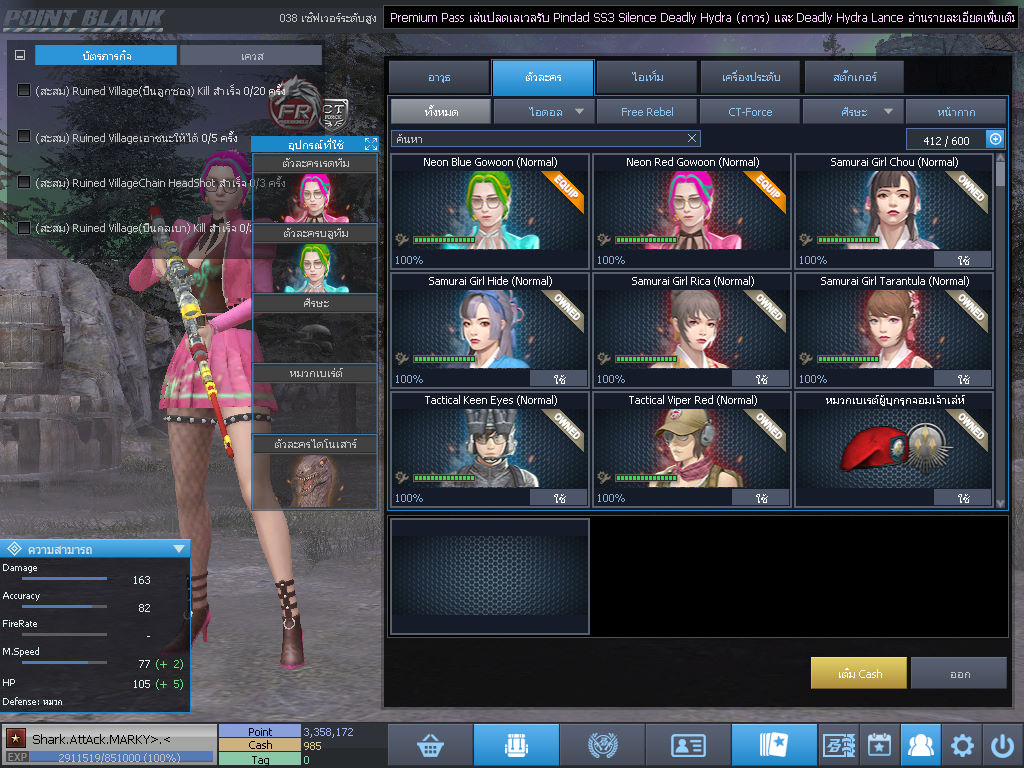Image resolution: width=1024 pixels, height=768 pixels.
Task: Select the Samurai Girl Tarantula card
Action: point(894,330)
